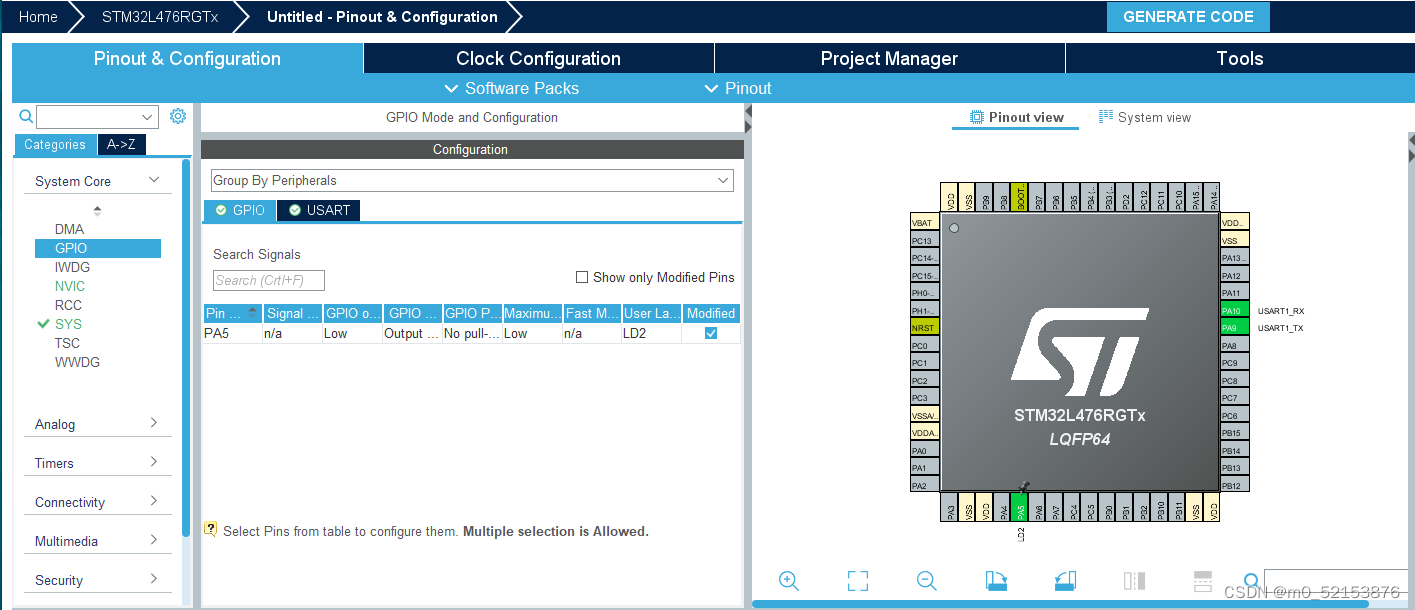This screenshot has height=610, width=1415.
Task: Open the category settings gear
Action: (x=178, y=116)
